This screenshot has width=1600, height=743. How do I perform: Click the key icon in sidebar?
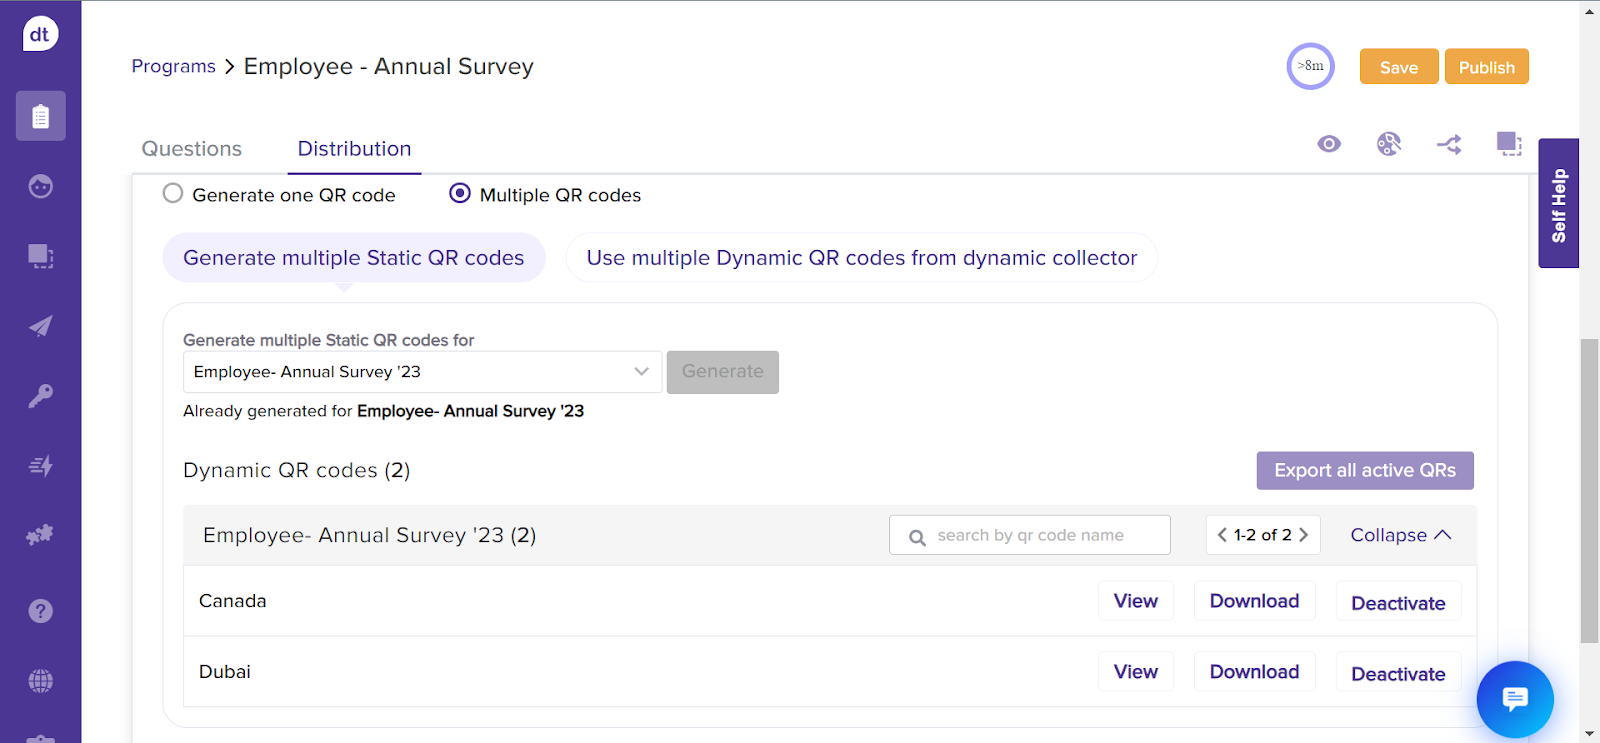point(40,396)
